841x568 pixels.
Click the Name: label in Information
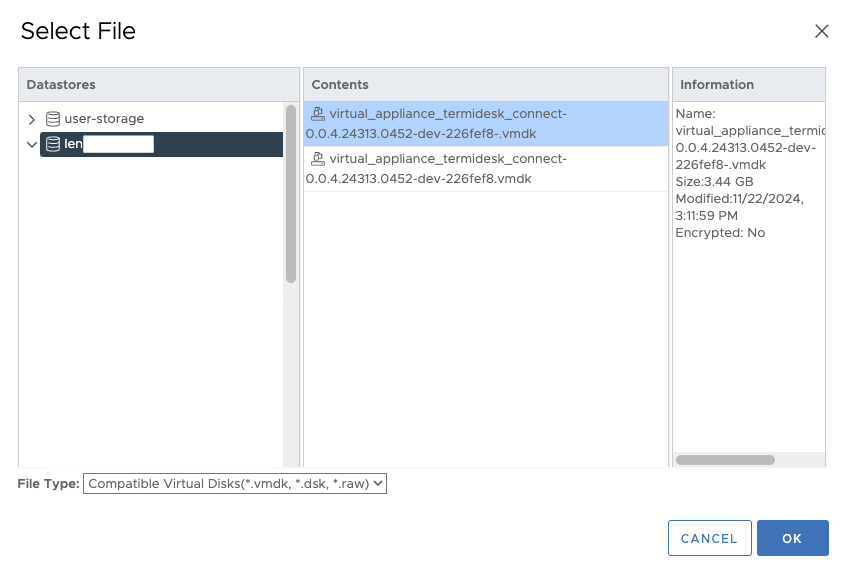[x=695, y=114]
